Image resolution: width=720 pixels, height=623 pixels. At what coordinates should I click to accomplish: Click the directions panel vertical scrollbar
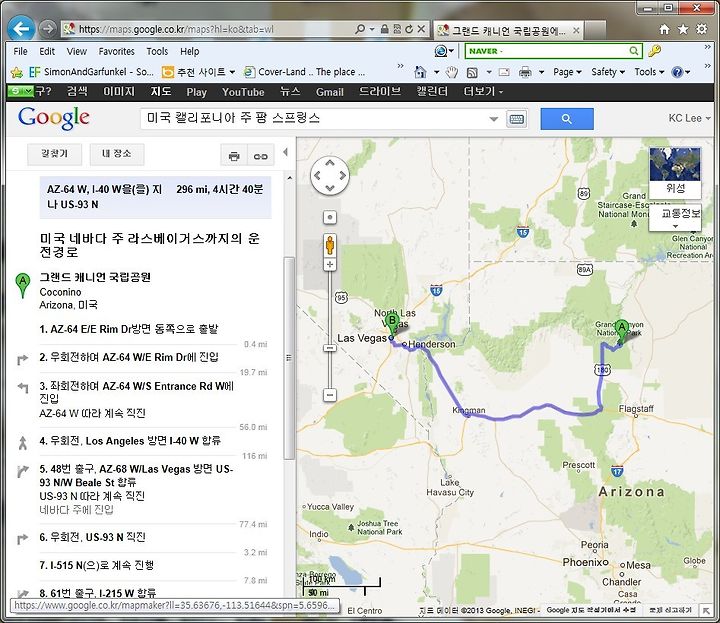coord(289,358)
